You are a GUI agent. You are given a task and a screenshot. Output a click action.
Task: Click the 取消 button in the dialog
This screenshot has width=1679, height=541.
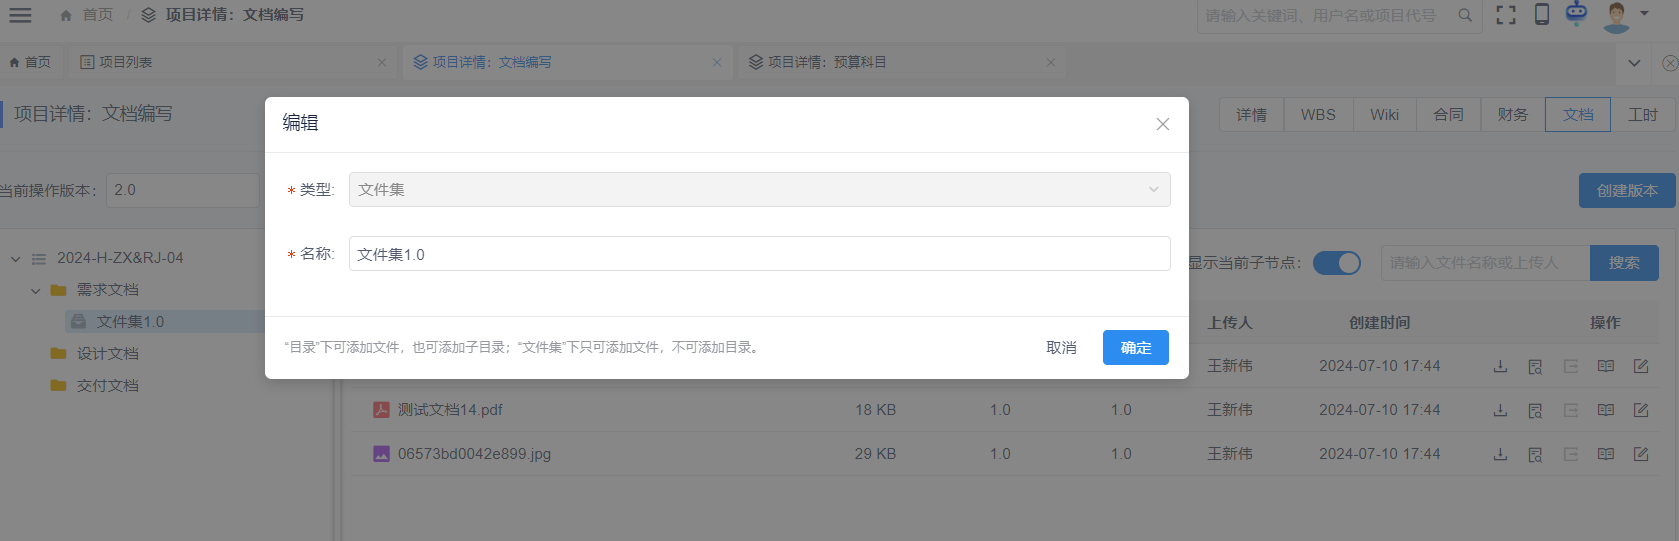tap(1061, 348)
